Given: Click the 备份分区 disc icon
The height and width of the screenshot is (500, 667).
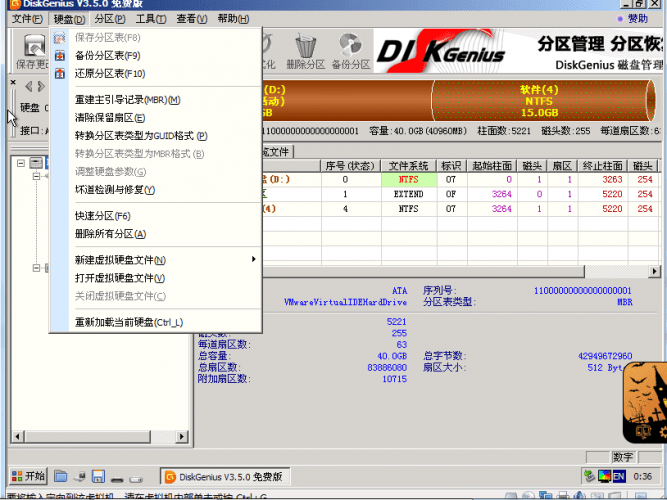Looking at the screenshot, I should pos(351,46).
